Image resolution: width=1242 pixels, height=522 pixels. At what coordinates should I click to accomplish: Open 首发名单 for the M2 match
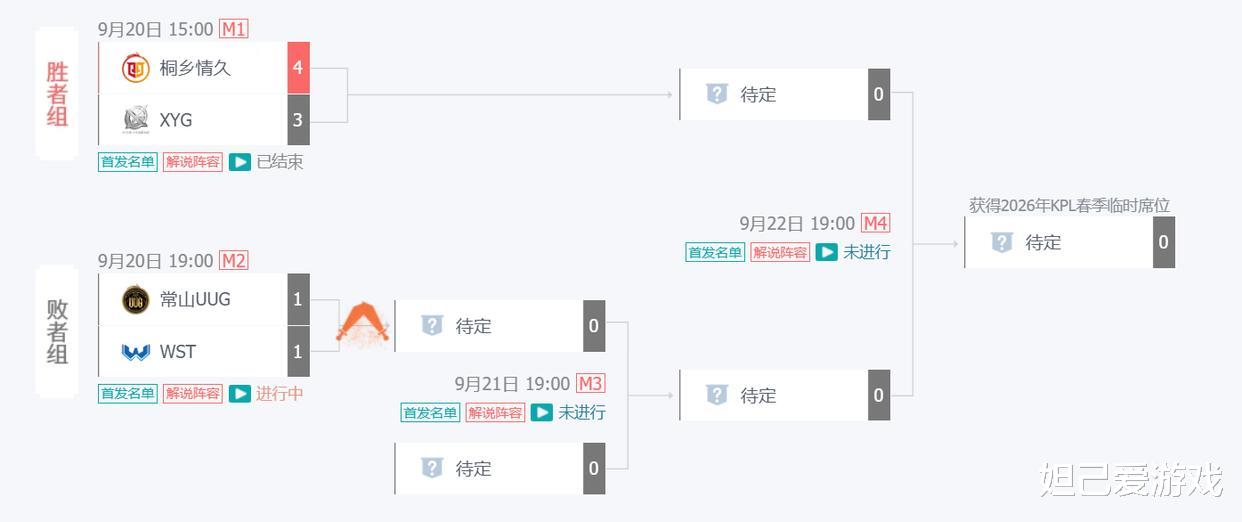pyautogui.click(x=128, y=394)
